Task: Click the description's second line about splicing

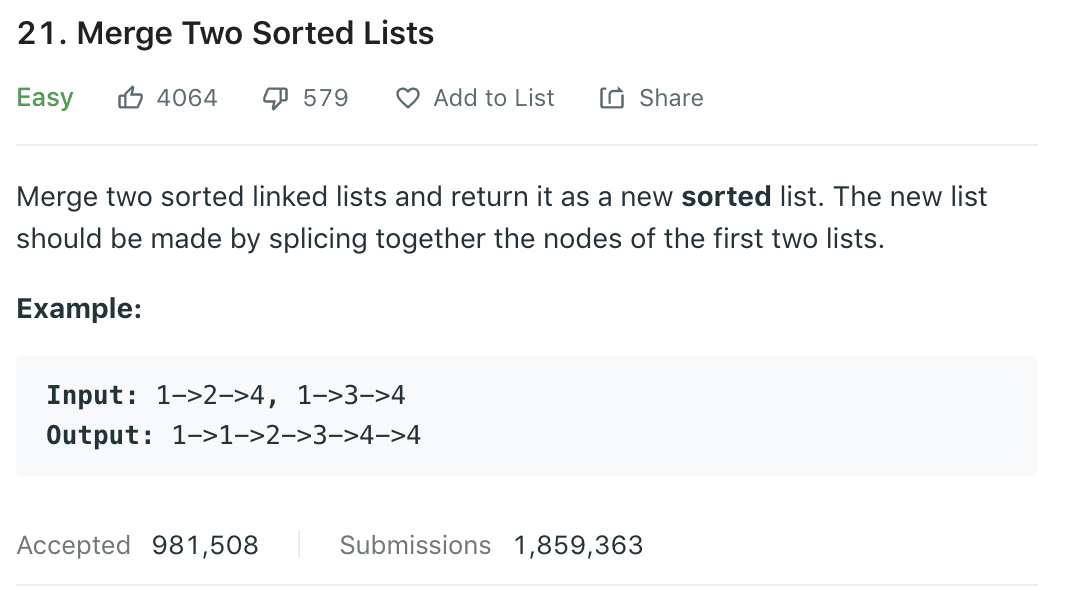Action: click(450, 239)
